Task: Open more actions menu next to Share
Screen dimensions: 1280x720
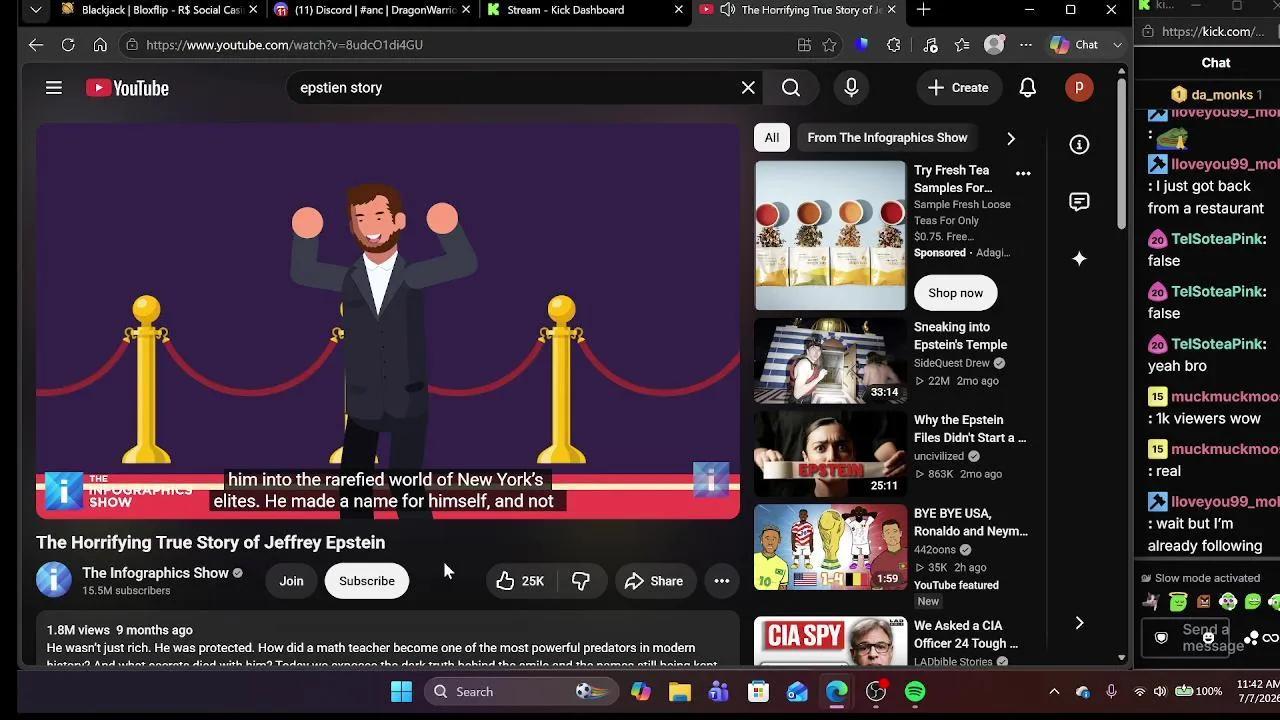Action: tap(722, 581)
